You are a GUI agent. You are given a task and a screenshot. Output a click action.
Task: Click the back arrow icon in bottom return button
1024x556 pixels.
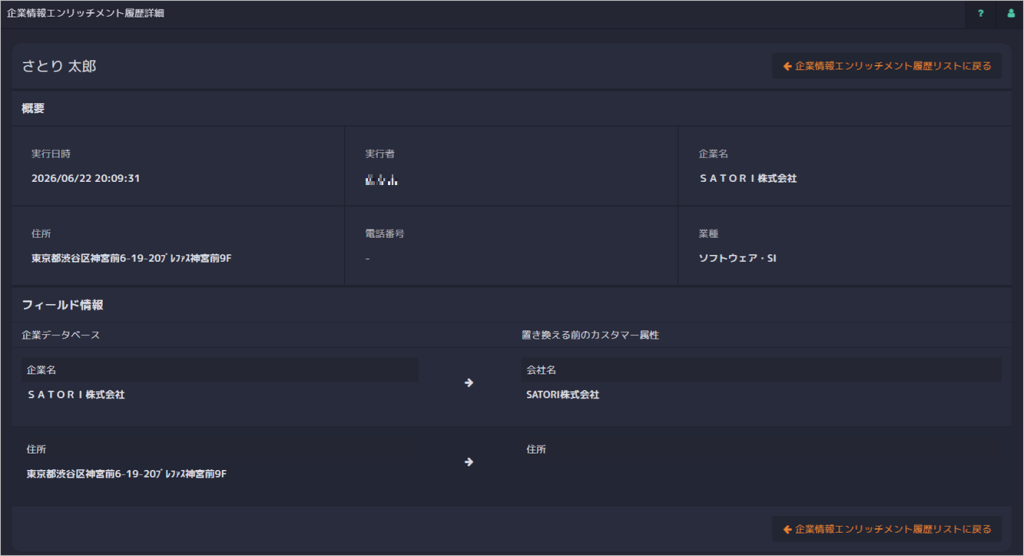tap(787, 529)
